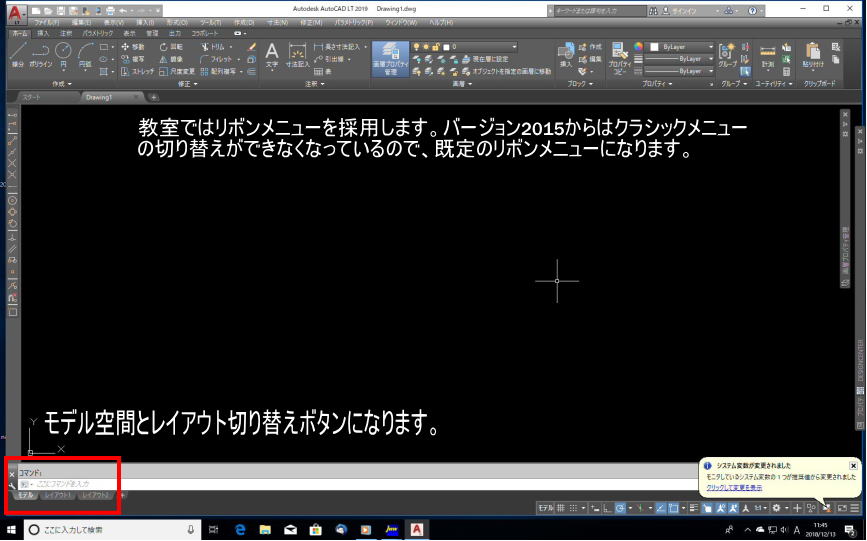Click the Paste (貼り付け) icon
Image resolution: width=867 pixels, height=541 pixels.
(813, 55)
